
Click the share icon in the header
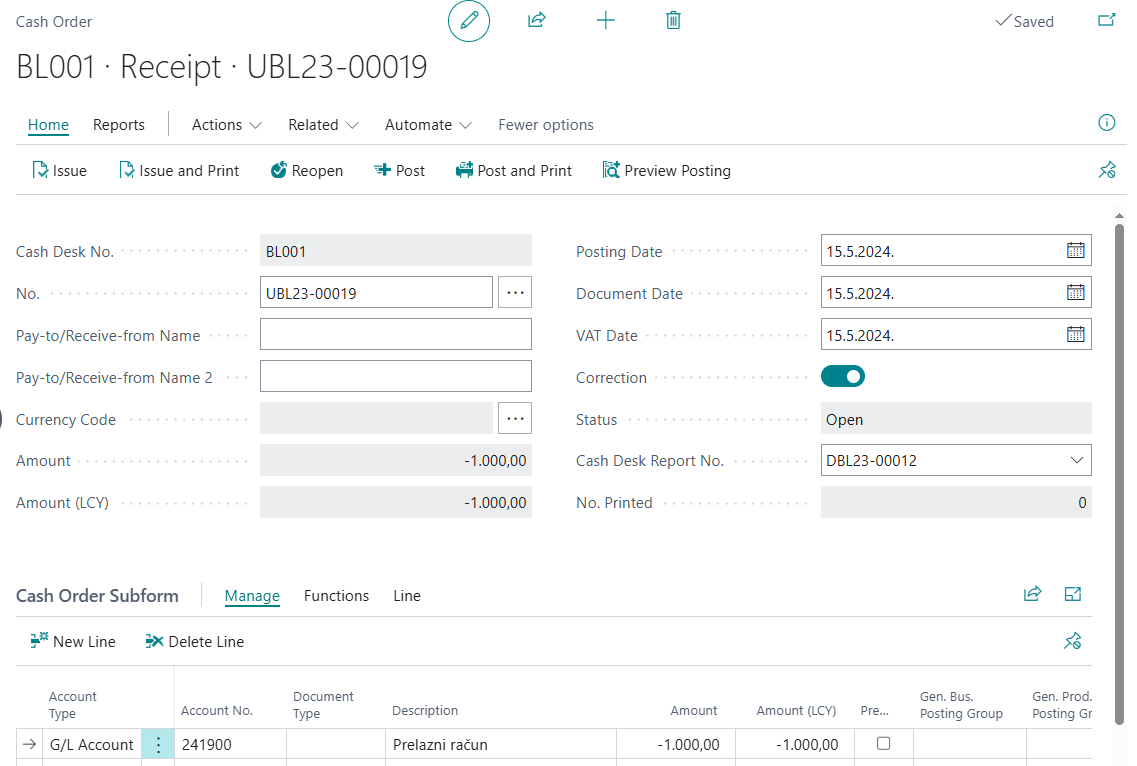[537, 20]
